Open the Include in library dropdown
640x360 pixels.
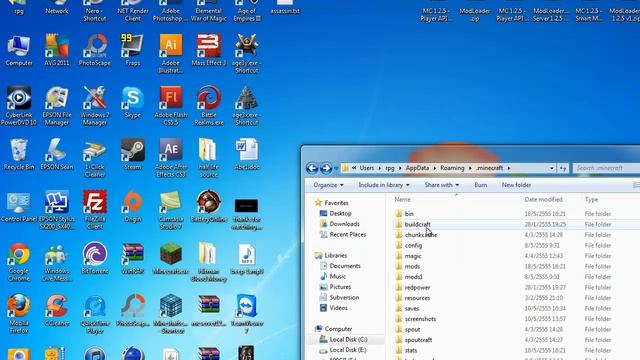(x=384, y=185)
